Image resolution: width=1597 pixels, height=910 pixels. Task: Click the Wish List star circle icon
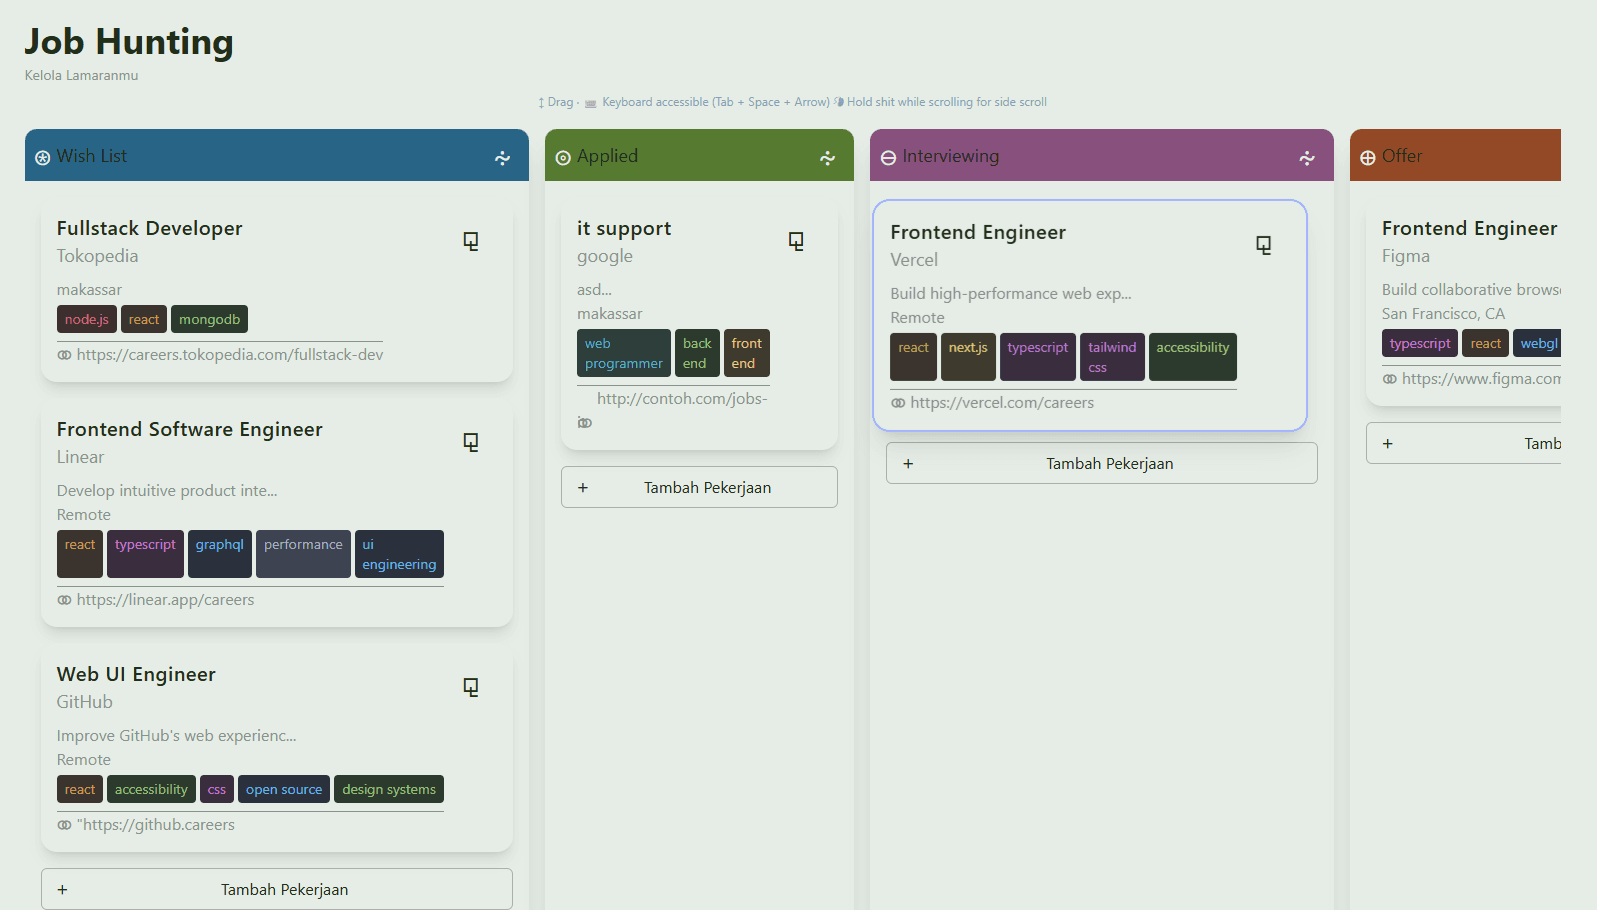[x=43, y=158]
